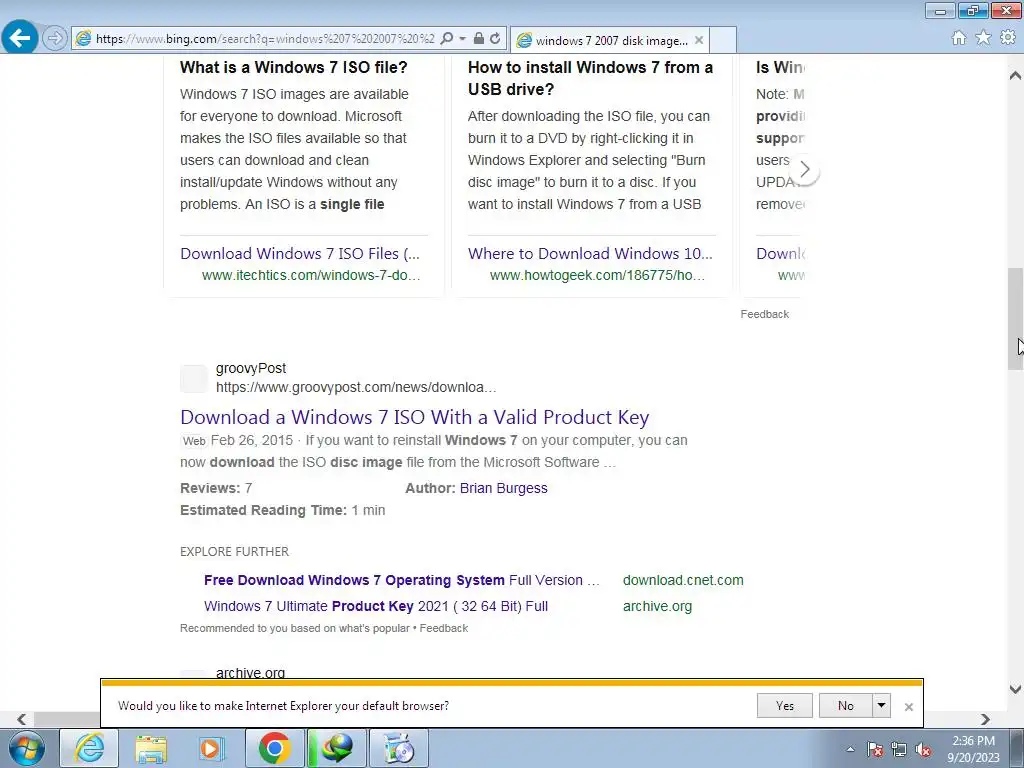Click 'What is a Windows 7 ISO file?' heading
Image resolution: width=1024 pixels, height=768 pixels.
click(294, 67)
